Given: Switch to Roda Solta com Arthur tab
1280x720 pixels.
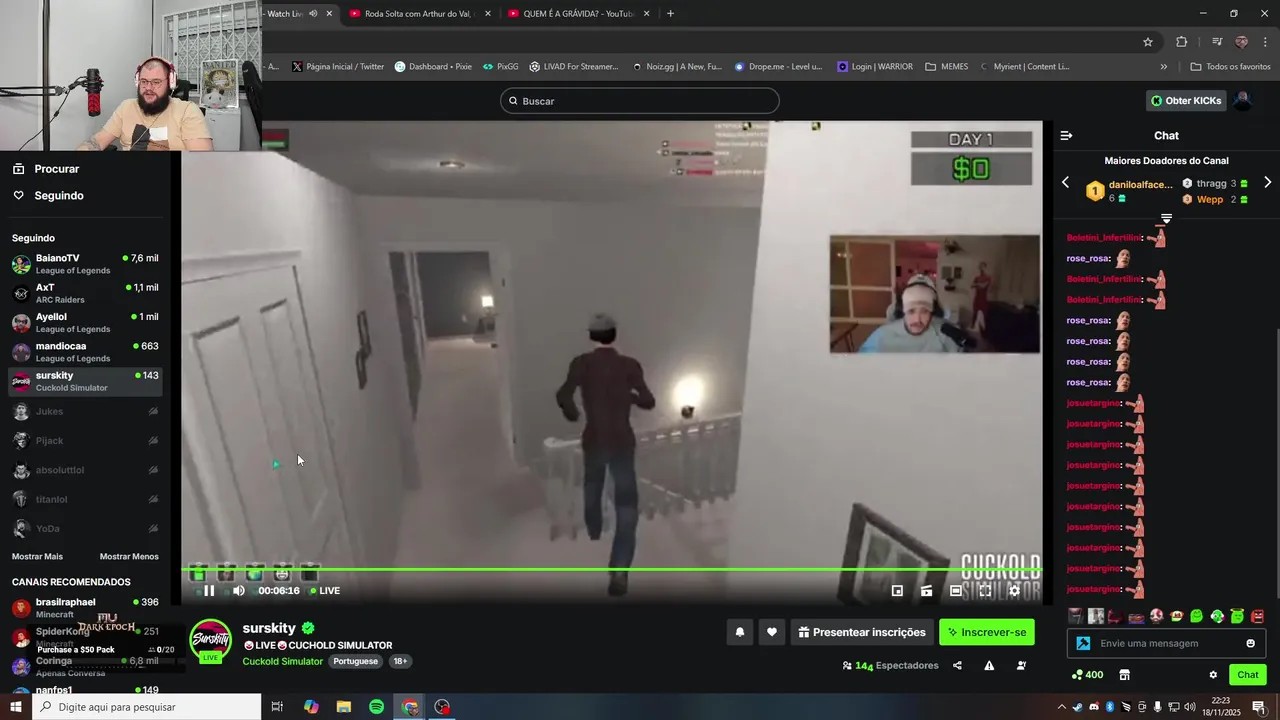Looking at the screenshot, I should tap(419, 13).
